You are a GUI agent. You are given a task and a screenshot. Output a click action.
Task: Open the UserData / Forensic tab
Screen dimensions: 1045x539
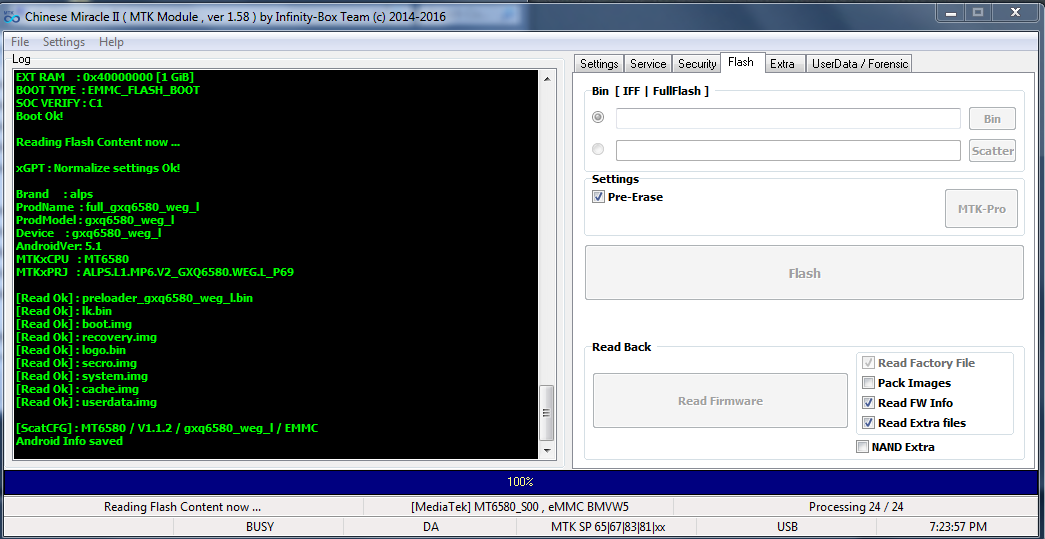click(x=860, y=64)
